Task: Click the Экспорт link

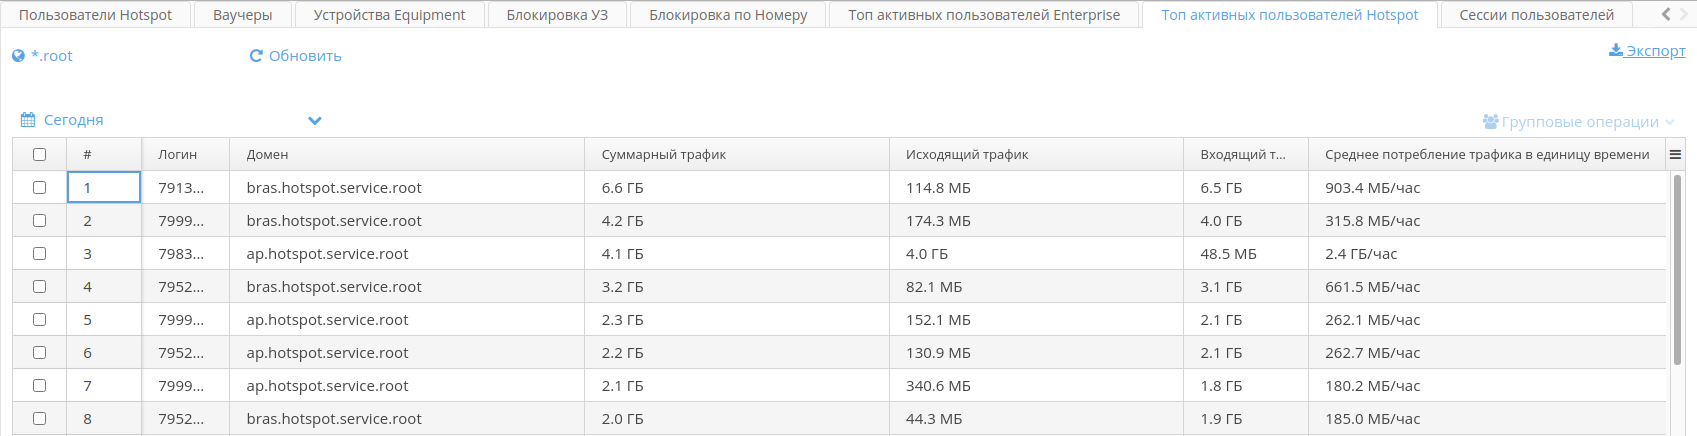Action: tap(1655, 51)
